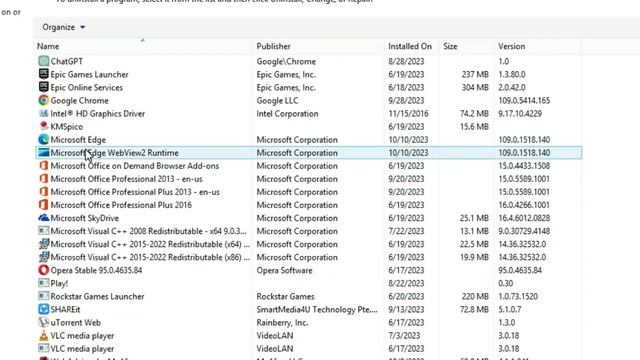Select the Rockstar Games Launcher icon
Image resolution: width=640 pixels, height=360 pixels.
(43, 296)
